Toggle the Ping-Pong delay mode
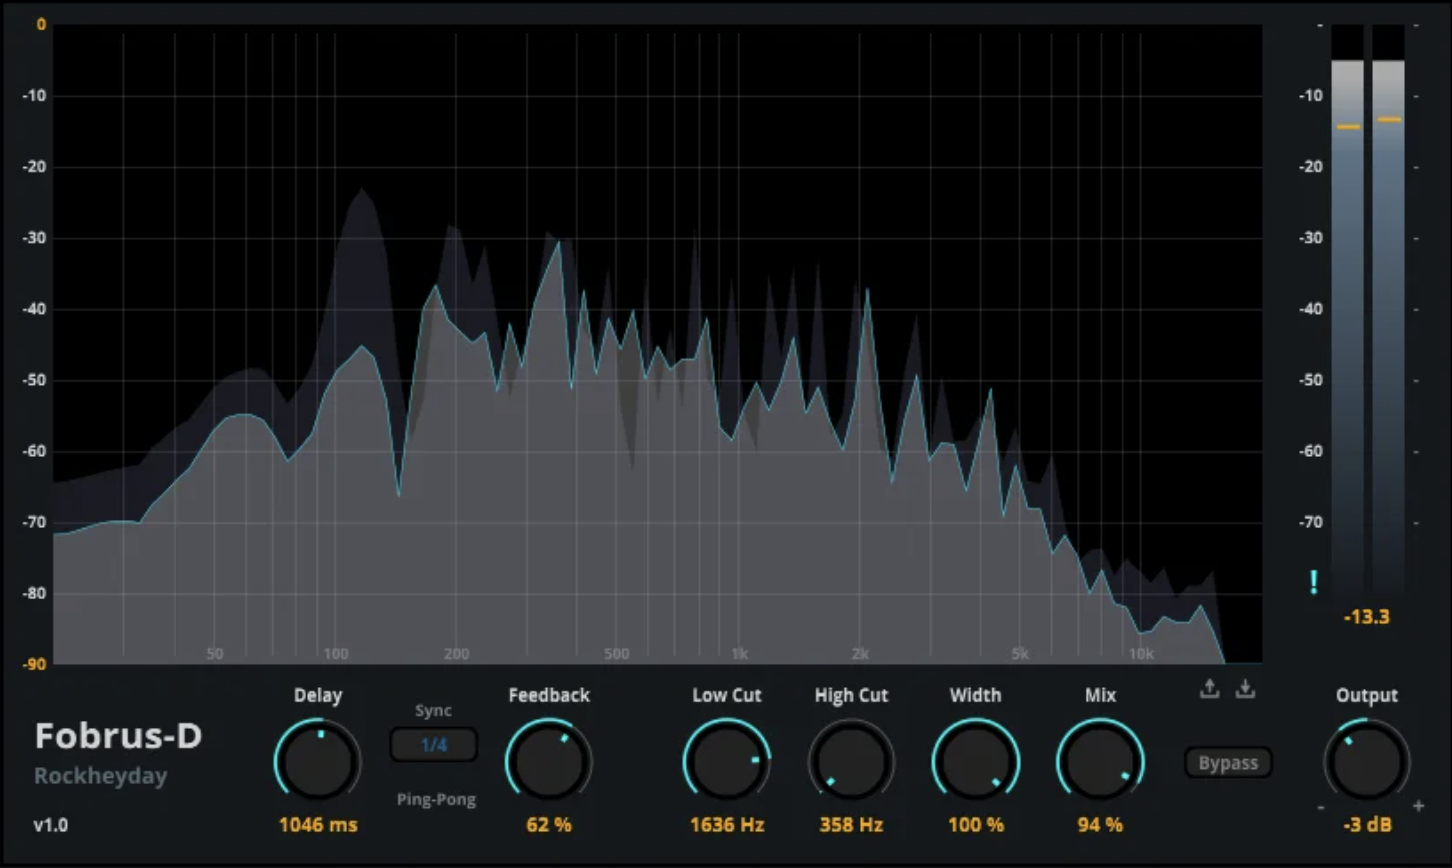Image resolution: width=1452 pixels, height=868 pixels. pos(436,800)
